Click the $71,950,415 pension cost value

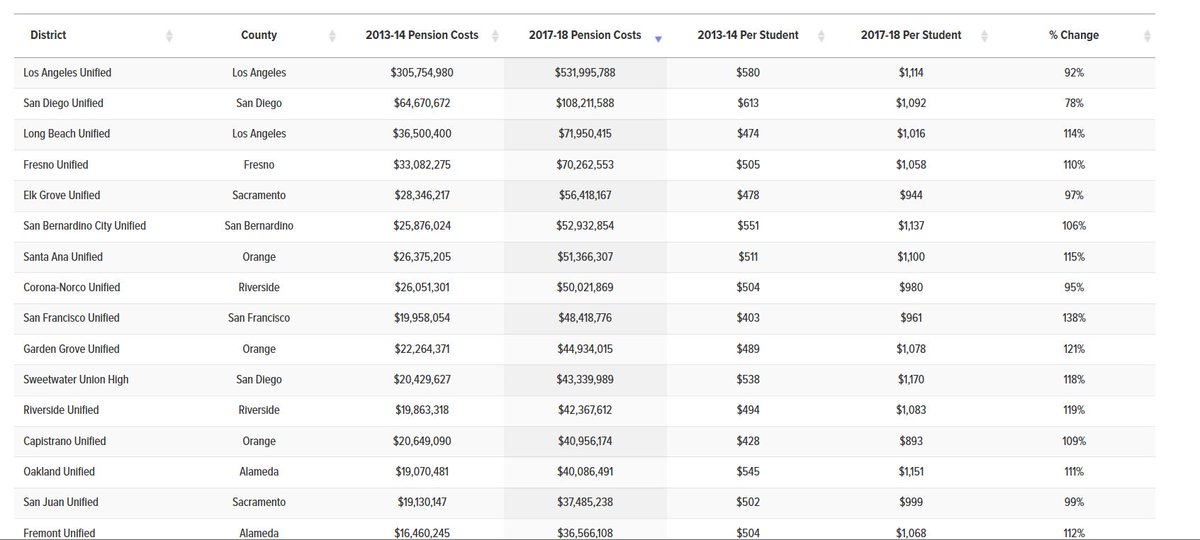pos(585,134)
